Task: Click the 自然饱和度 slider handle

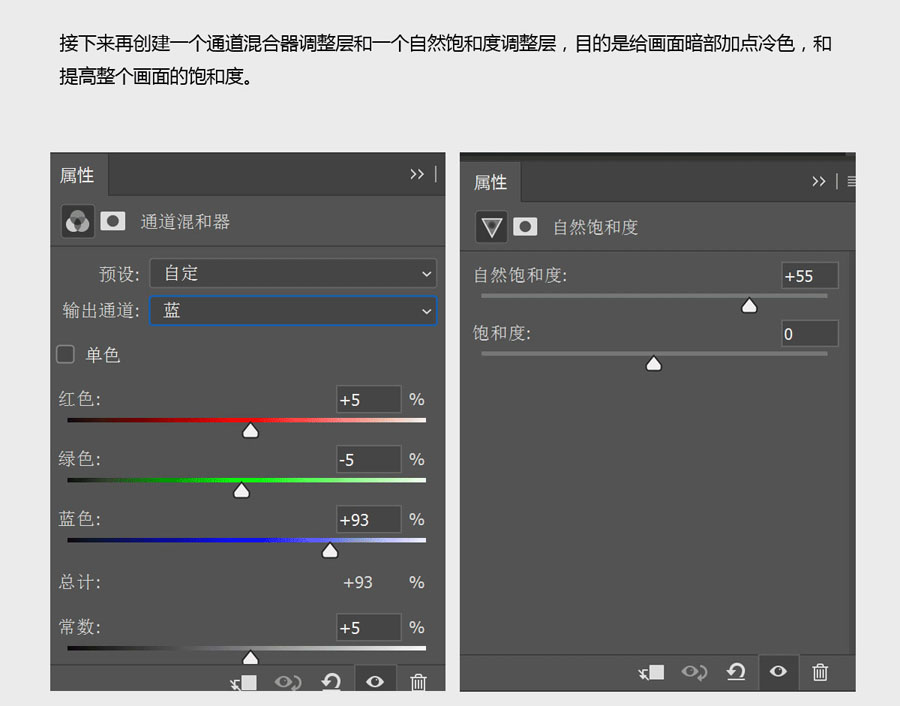Action: (749, 306)
